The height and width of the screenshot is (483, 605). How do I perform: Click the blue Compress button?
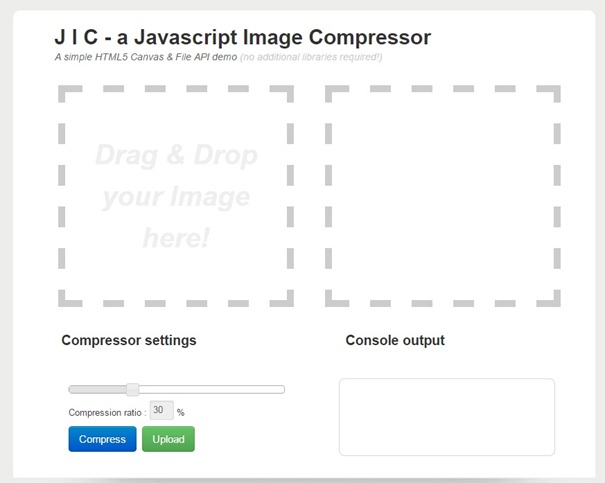[102, 439]
